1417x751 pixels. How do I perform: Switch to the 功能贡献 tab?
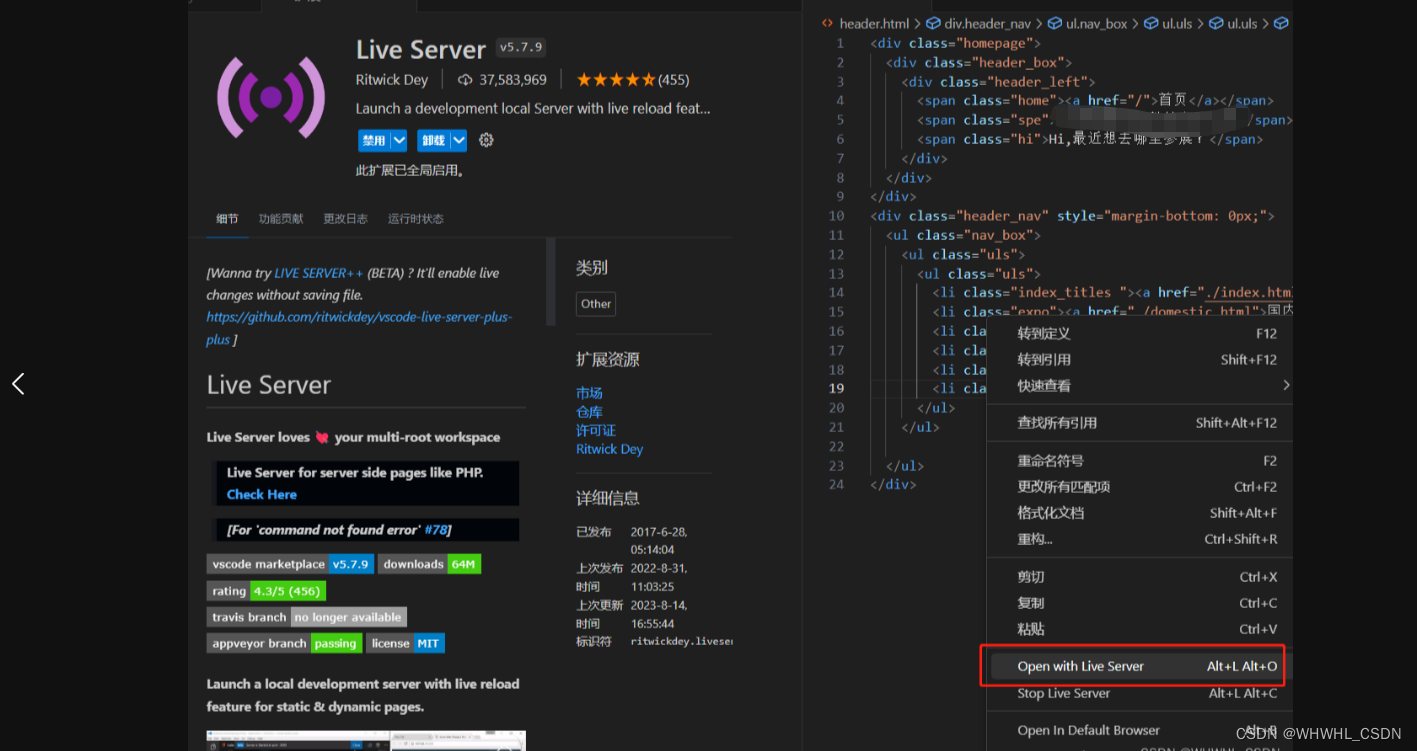coord(280,218)
